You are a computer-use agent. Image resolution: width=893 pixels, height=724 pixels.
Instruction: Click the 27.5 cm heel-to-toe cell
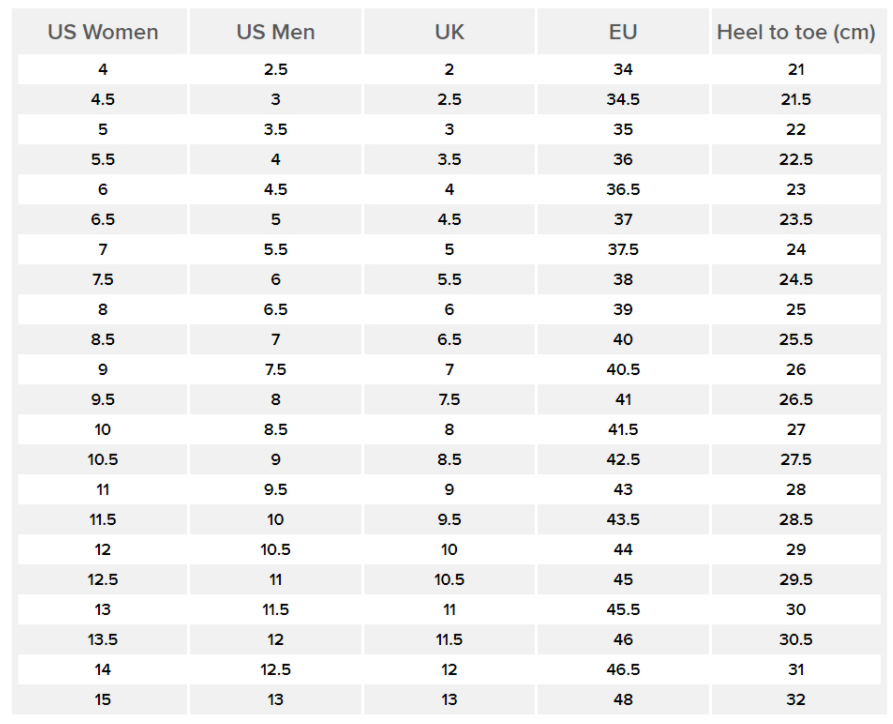coord(796,459)
